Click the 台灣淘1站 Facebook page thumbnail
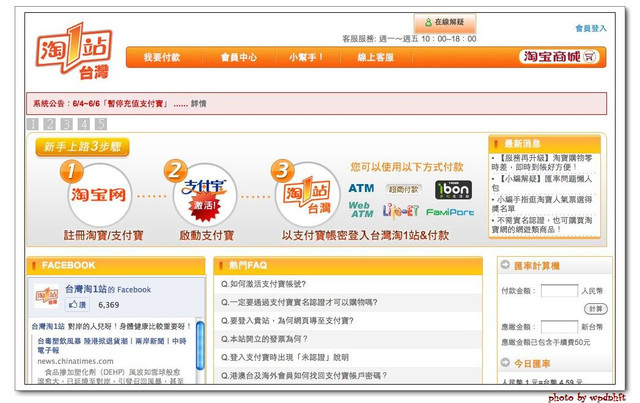The height and width of the screenshot is (403, 640). (46, 296)
